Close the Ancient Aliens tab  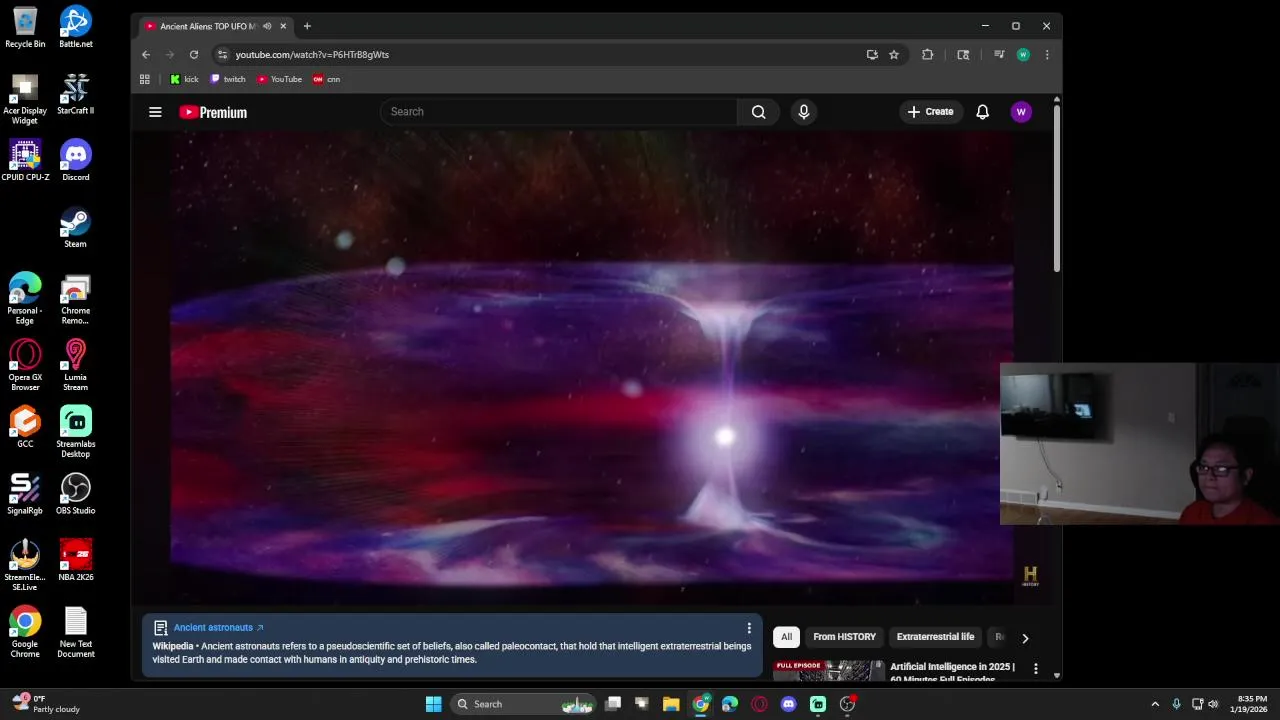pyautogui.click(x=283, y=26)
